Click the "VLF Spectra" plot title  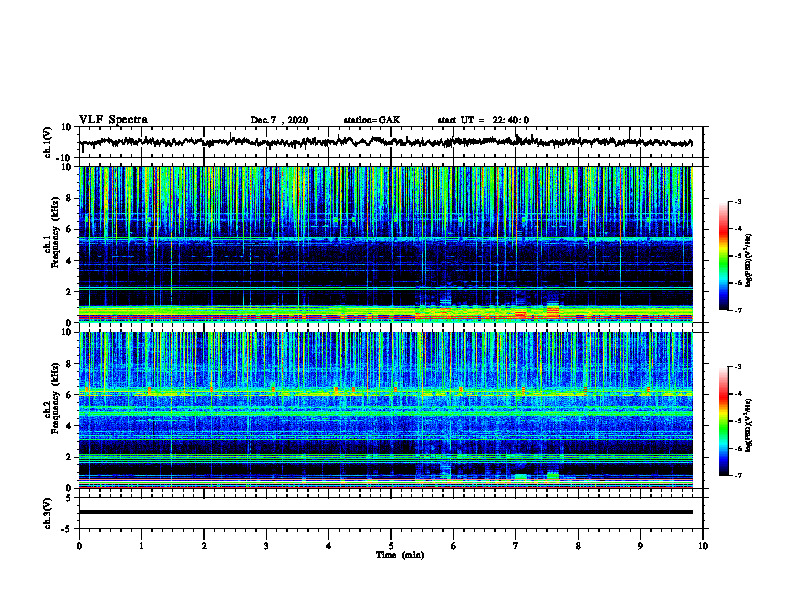tap(113, 120)
